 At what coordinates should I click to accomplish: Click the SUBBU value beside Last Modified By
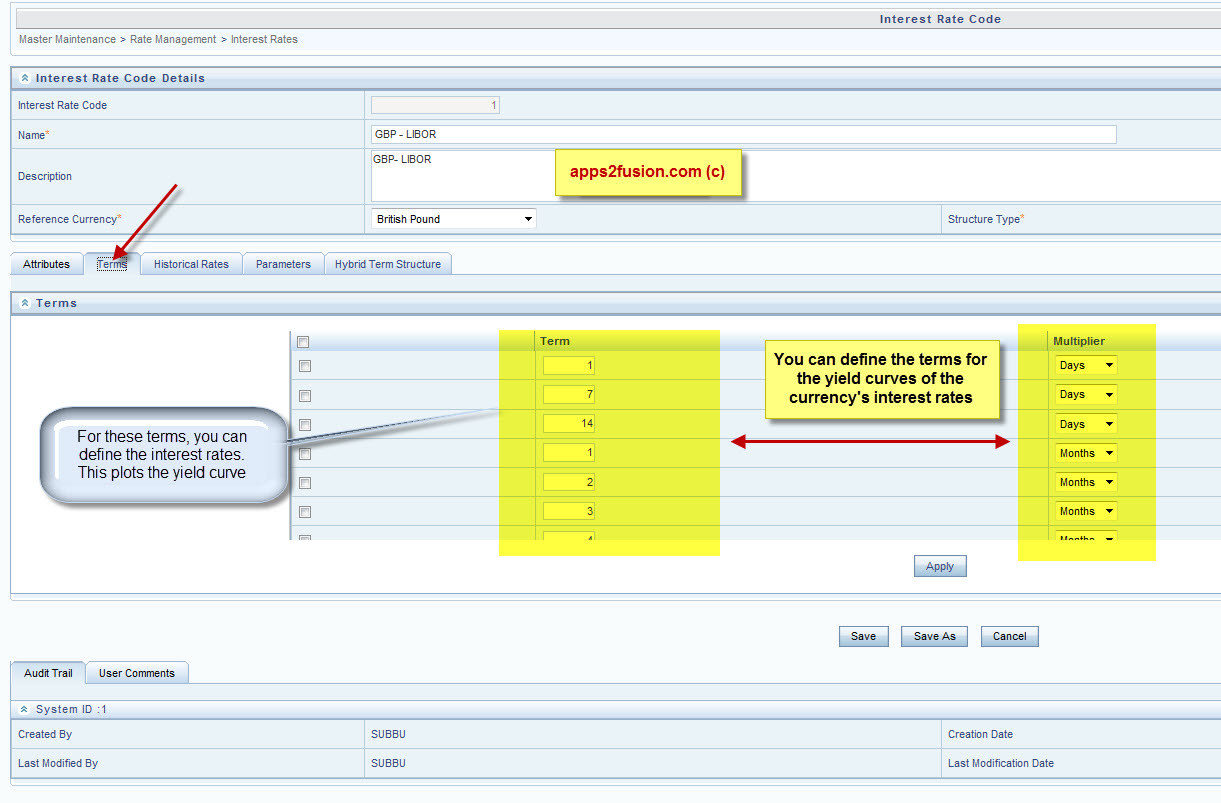388,763
